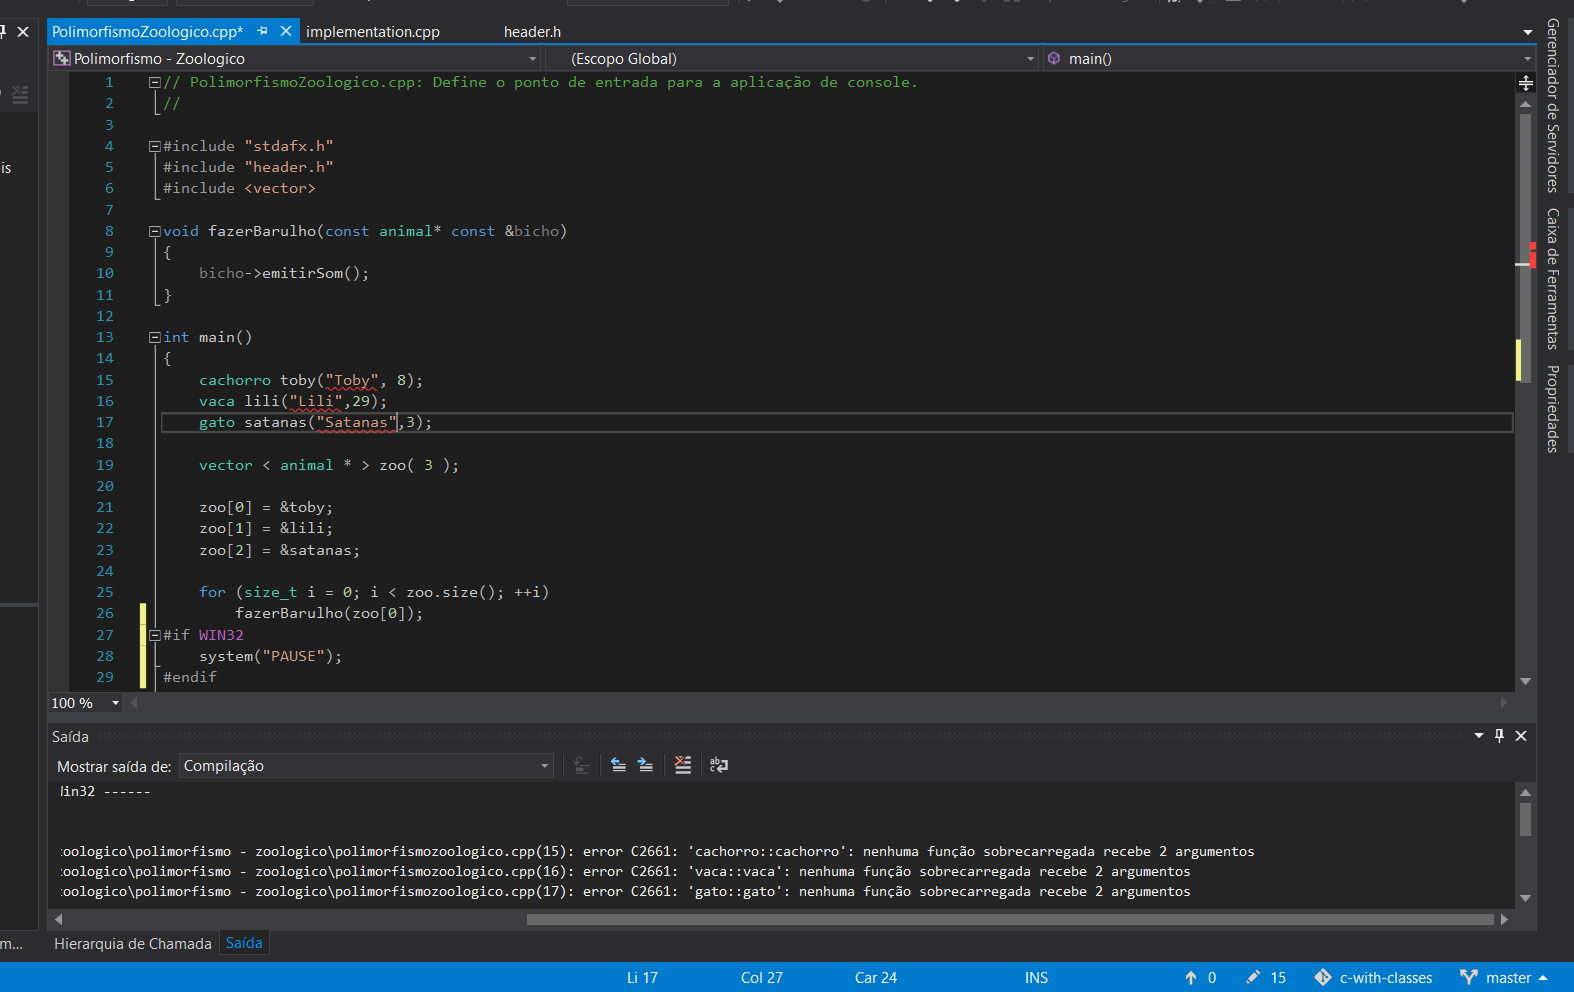
Task: Click system("PAUSE") on line 28
Action: [x=270, y=656]
